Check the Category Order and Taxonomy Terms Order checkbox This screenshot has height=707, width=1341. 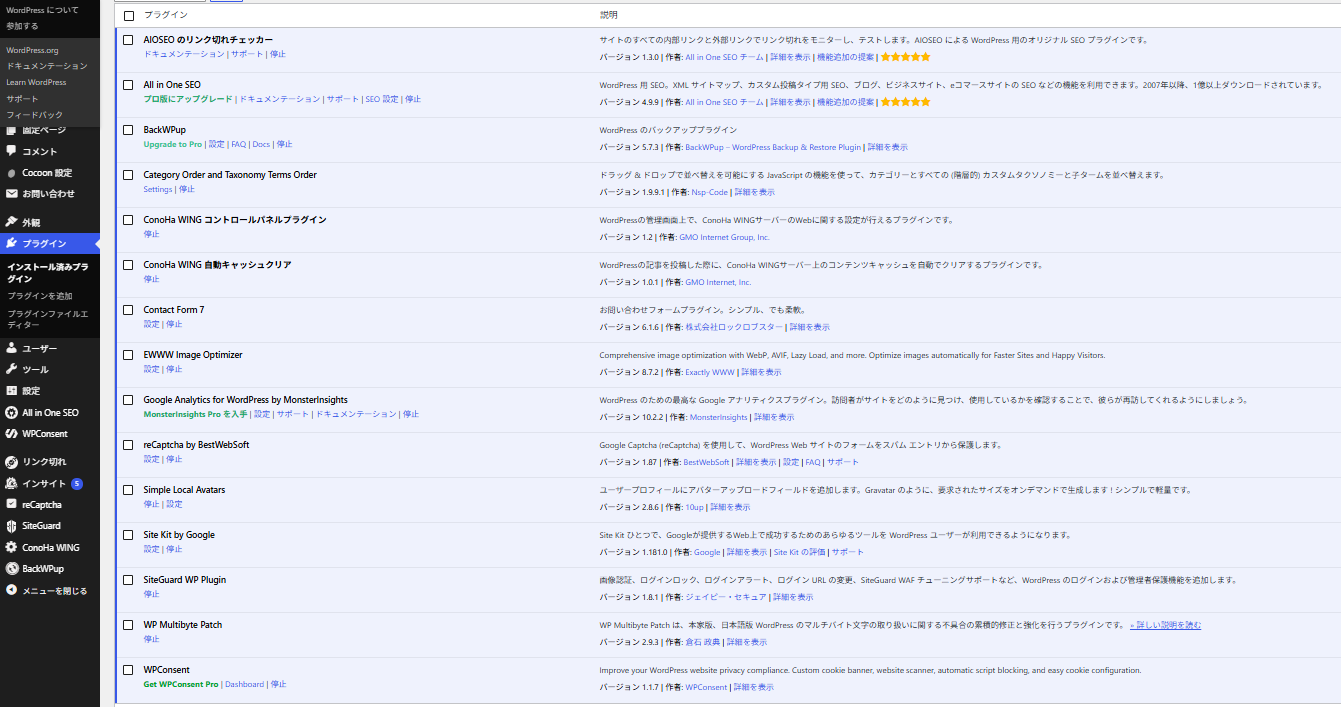pos(128,175)
